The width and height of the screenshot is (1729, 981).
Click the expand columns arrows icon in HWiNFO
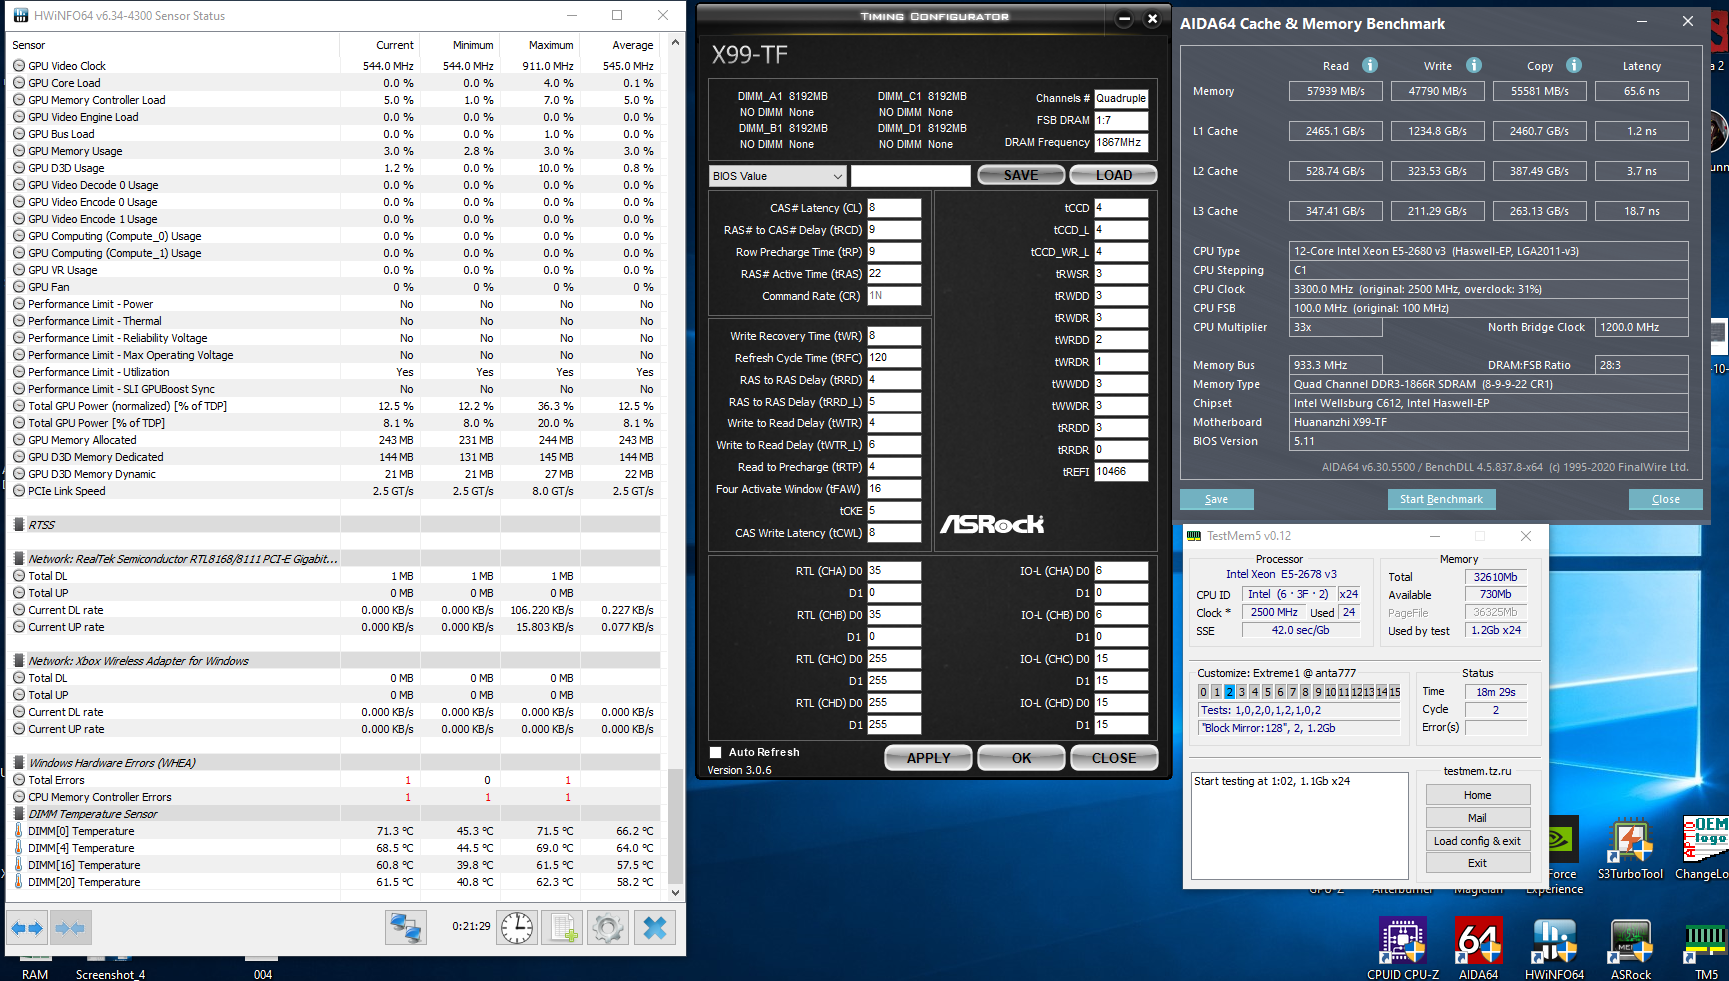[27, 928]
